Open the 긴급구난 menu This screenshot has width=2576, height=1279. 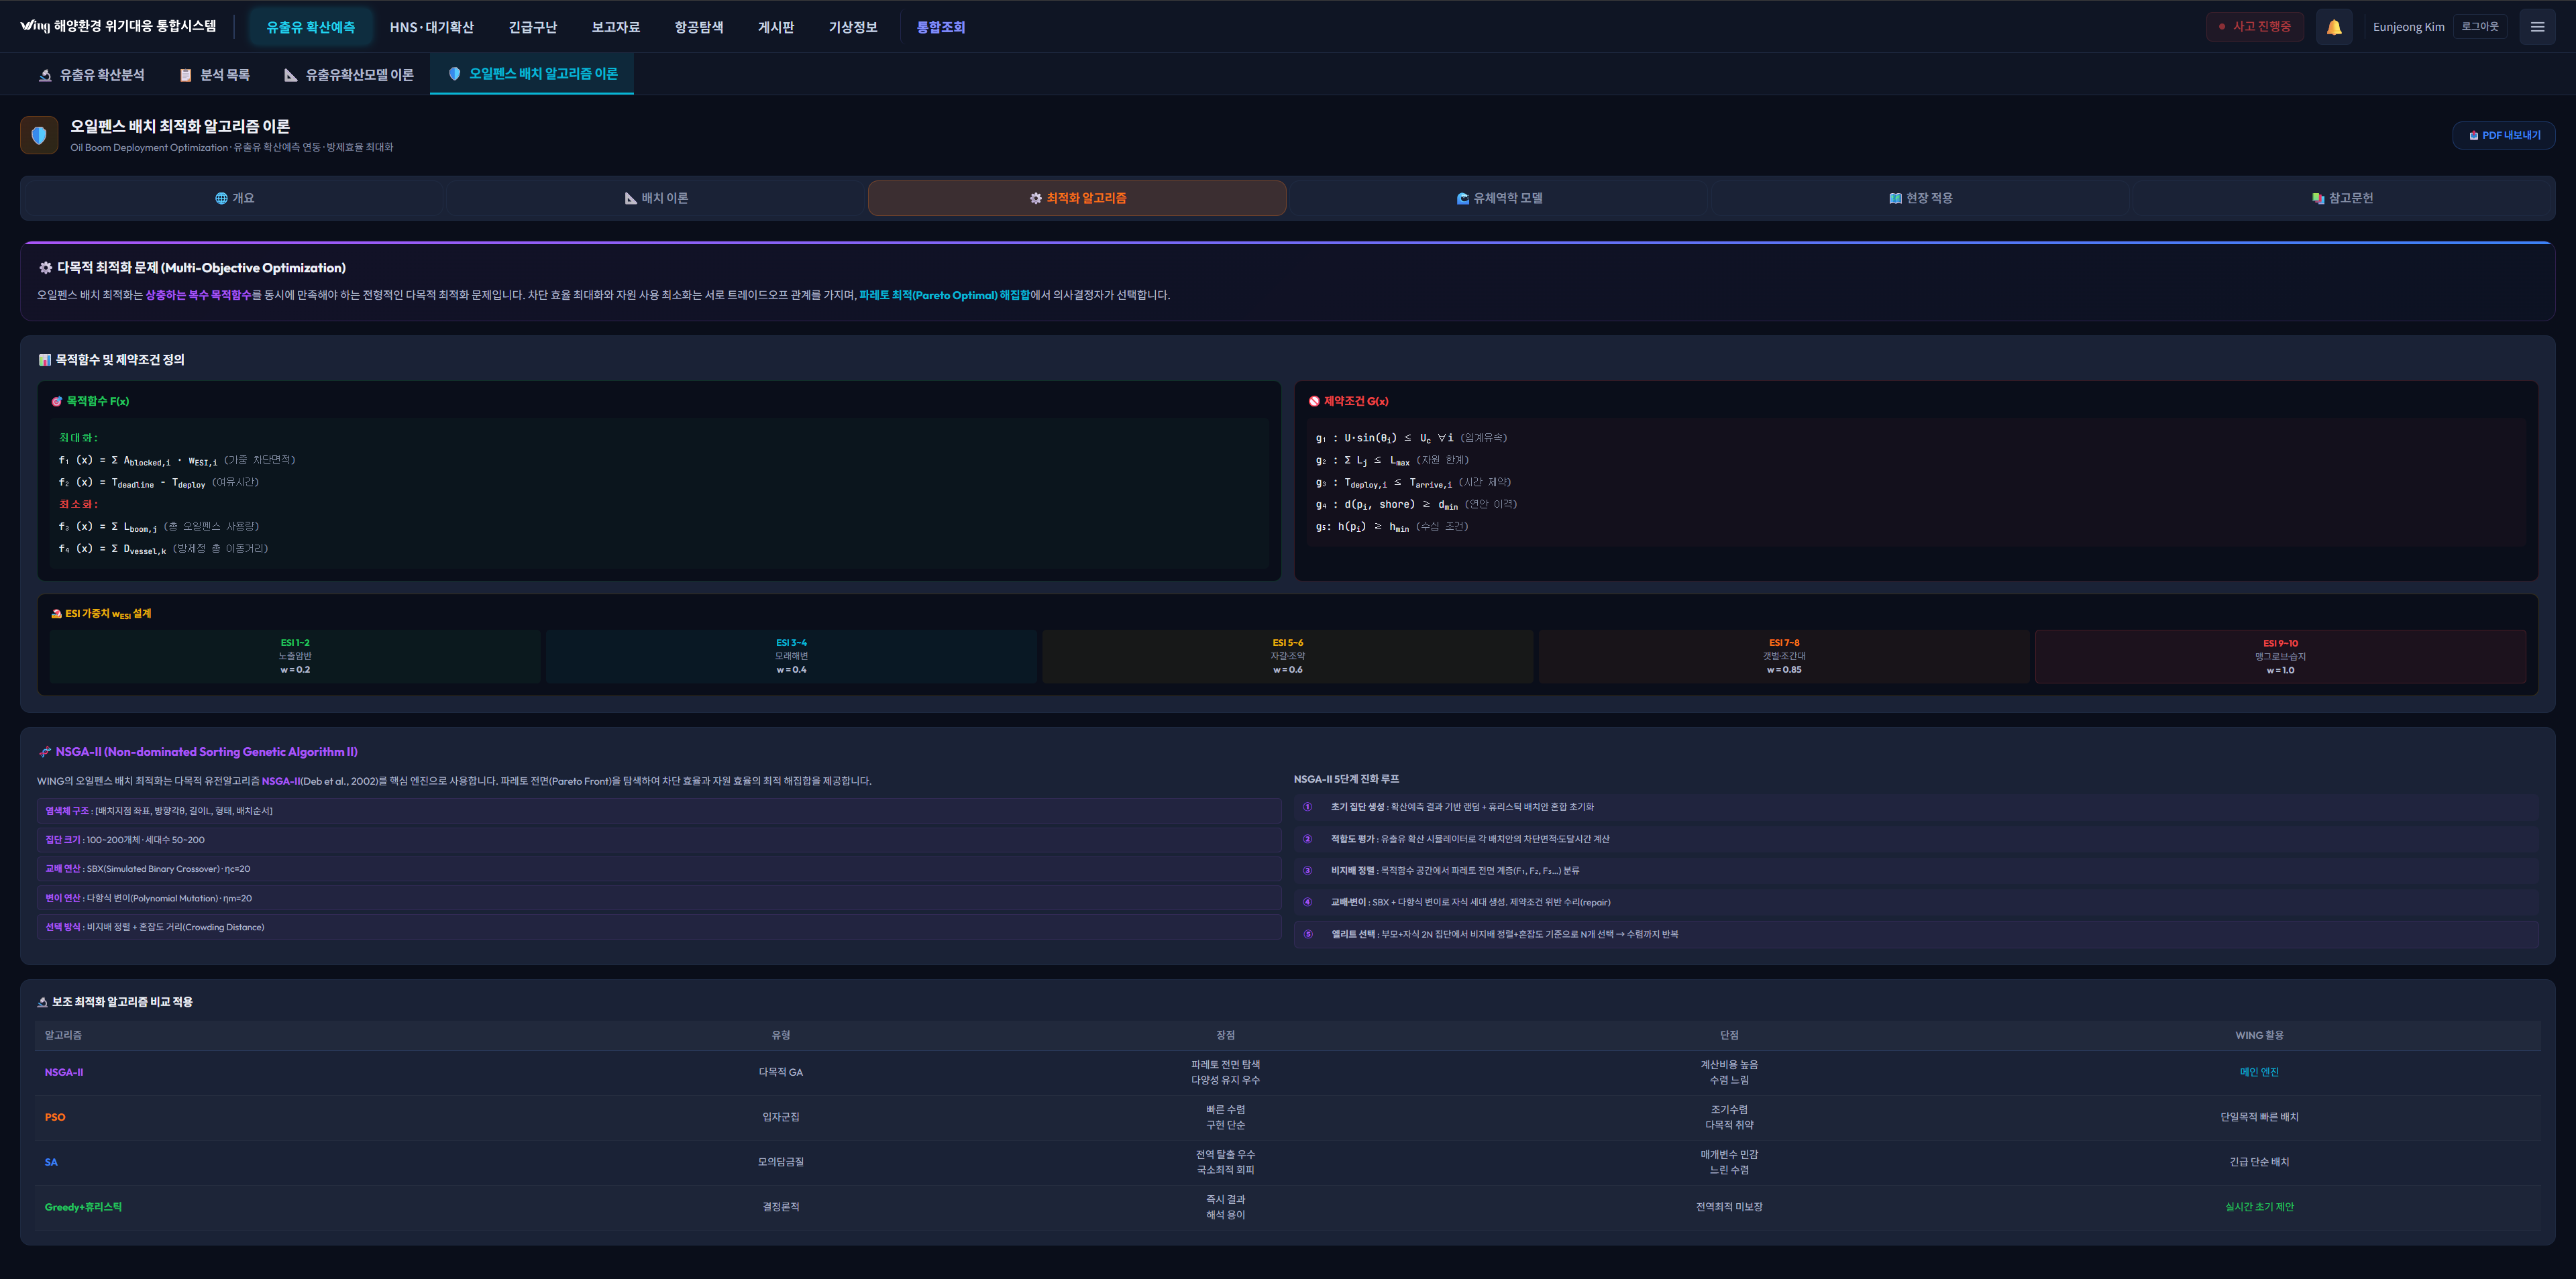pyautogui.click(x=532, y=27)
